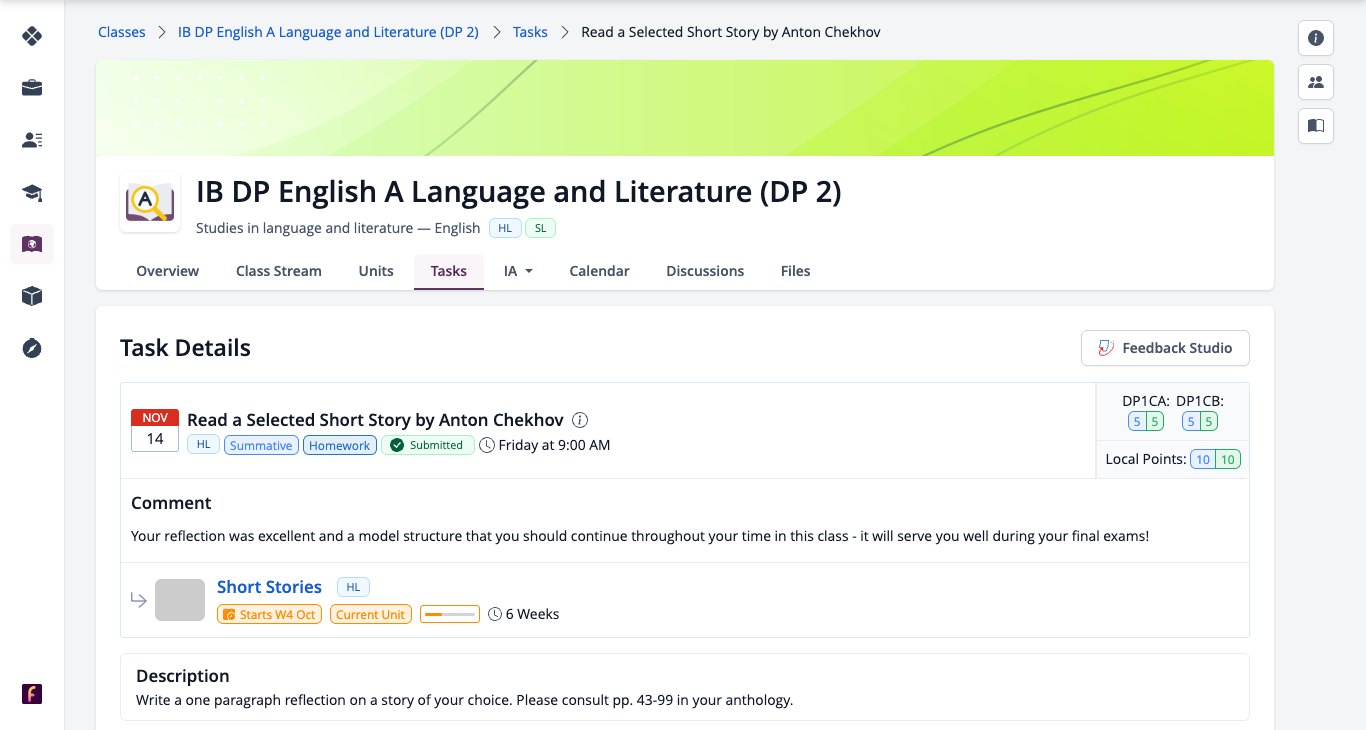1366x730 pixels.
Task: Click the ManageBac logo icon in sidebar
Action: coord(32,36)
